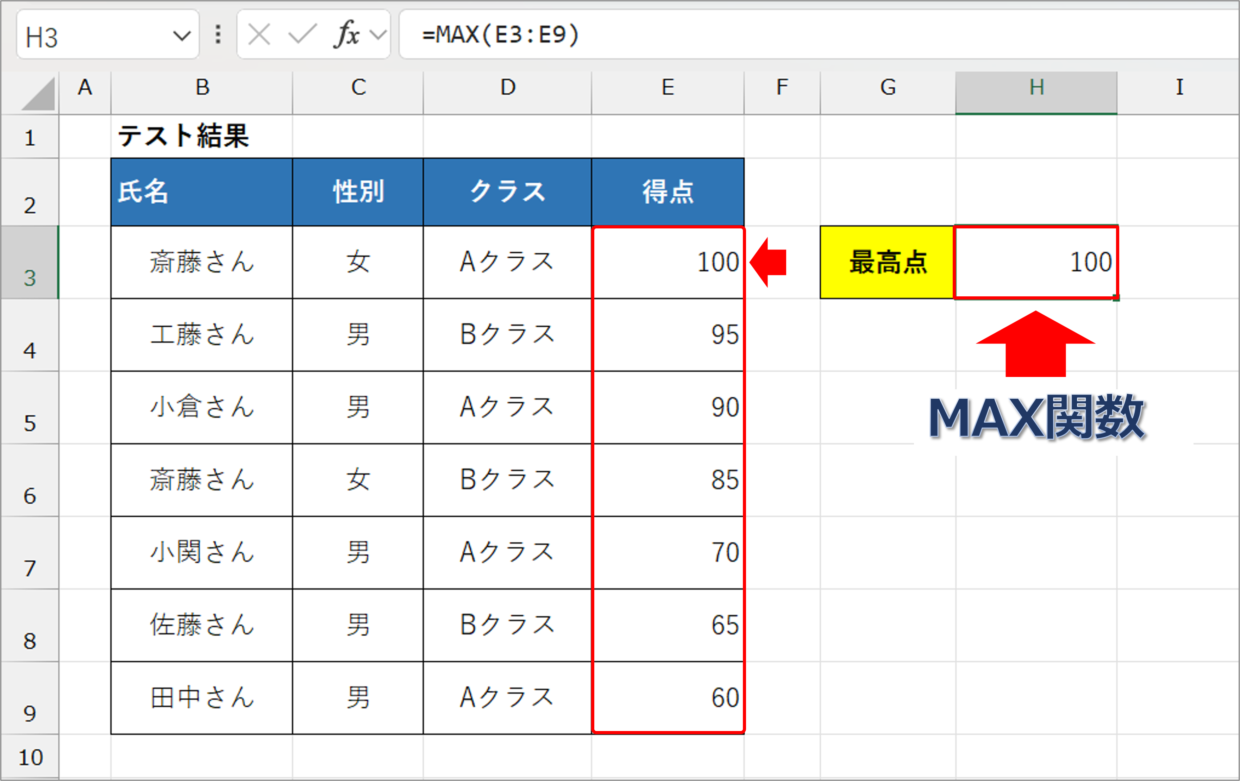Click the 女 gender cell in row 3
1240x781 pixels.
[x=358, y=263]
